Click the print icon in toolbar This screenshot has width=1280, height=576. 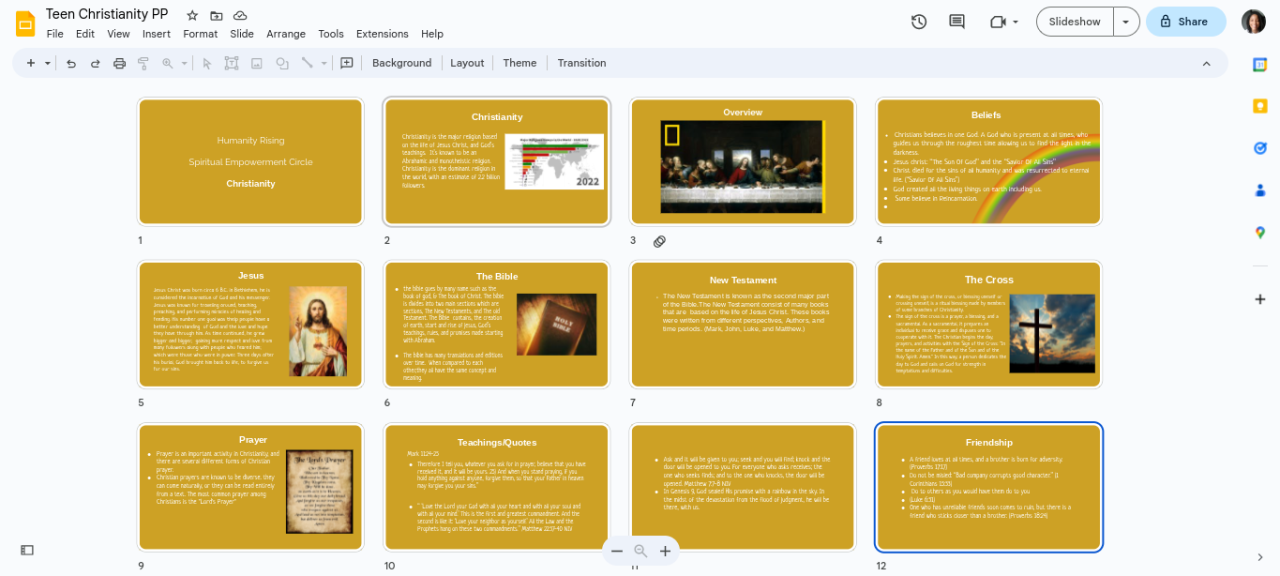[x=120, y=63]
